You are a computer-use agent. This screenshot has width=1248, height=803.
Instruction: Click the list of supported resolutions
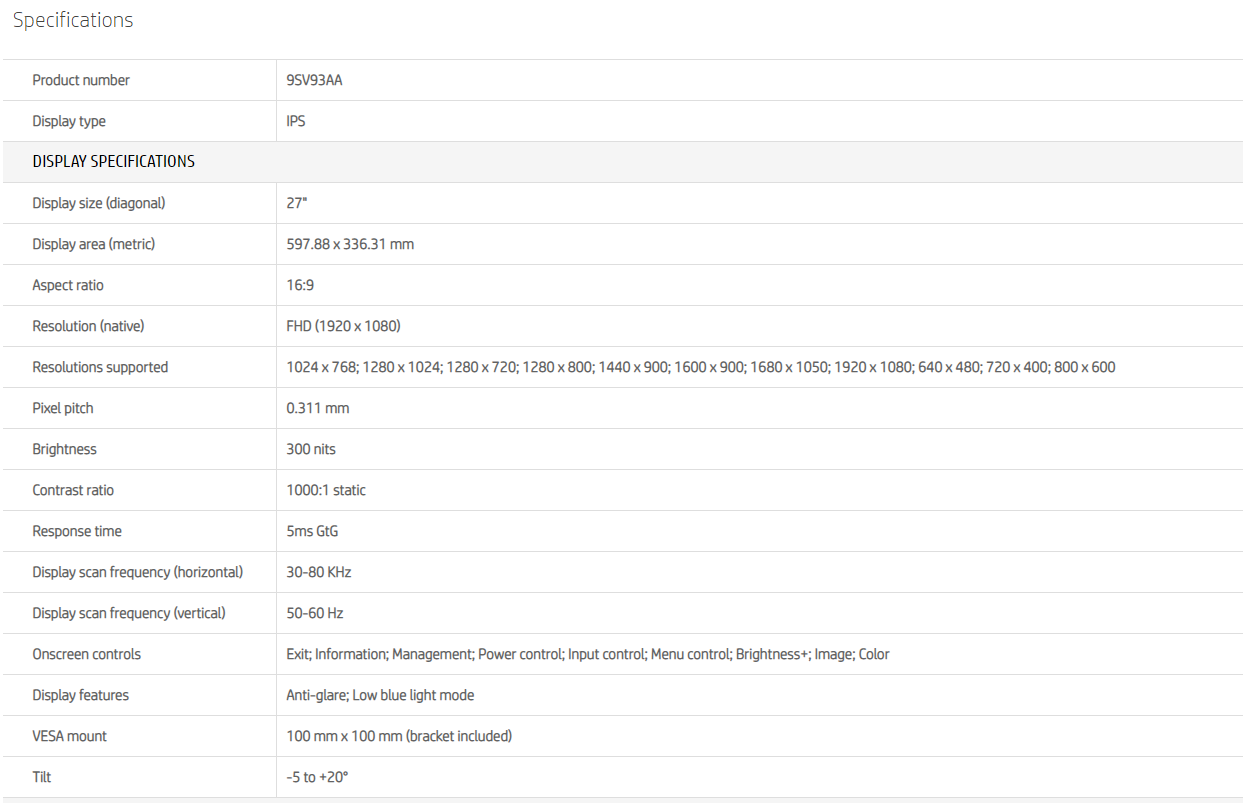[700, 367]
